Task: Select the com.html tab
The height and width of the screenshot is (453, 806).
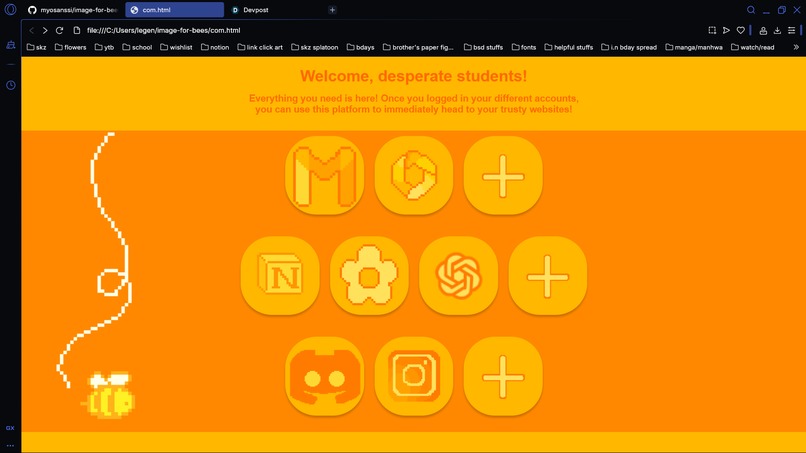Action: (174, 10)
